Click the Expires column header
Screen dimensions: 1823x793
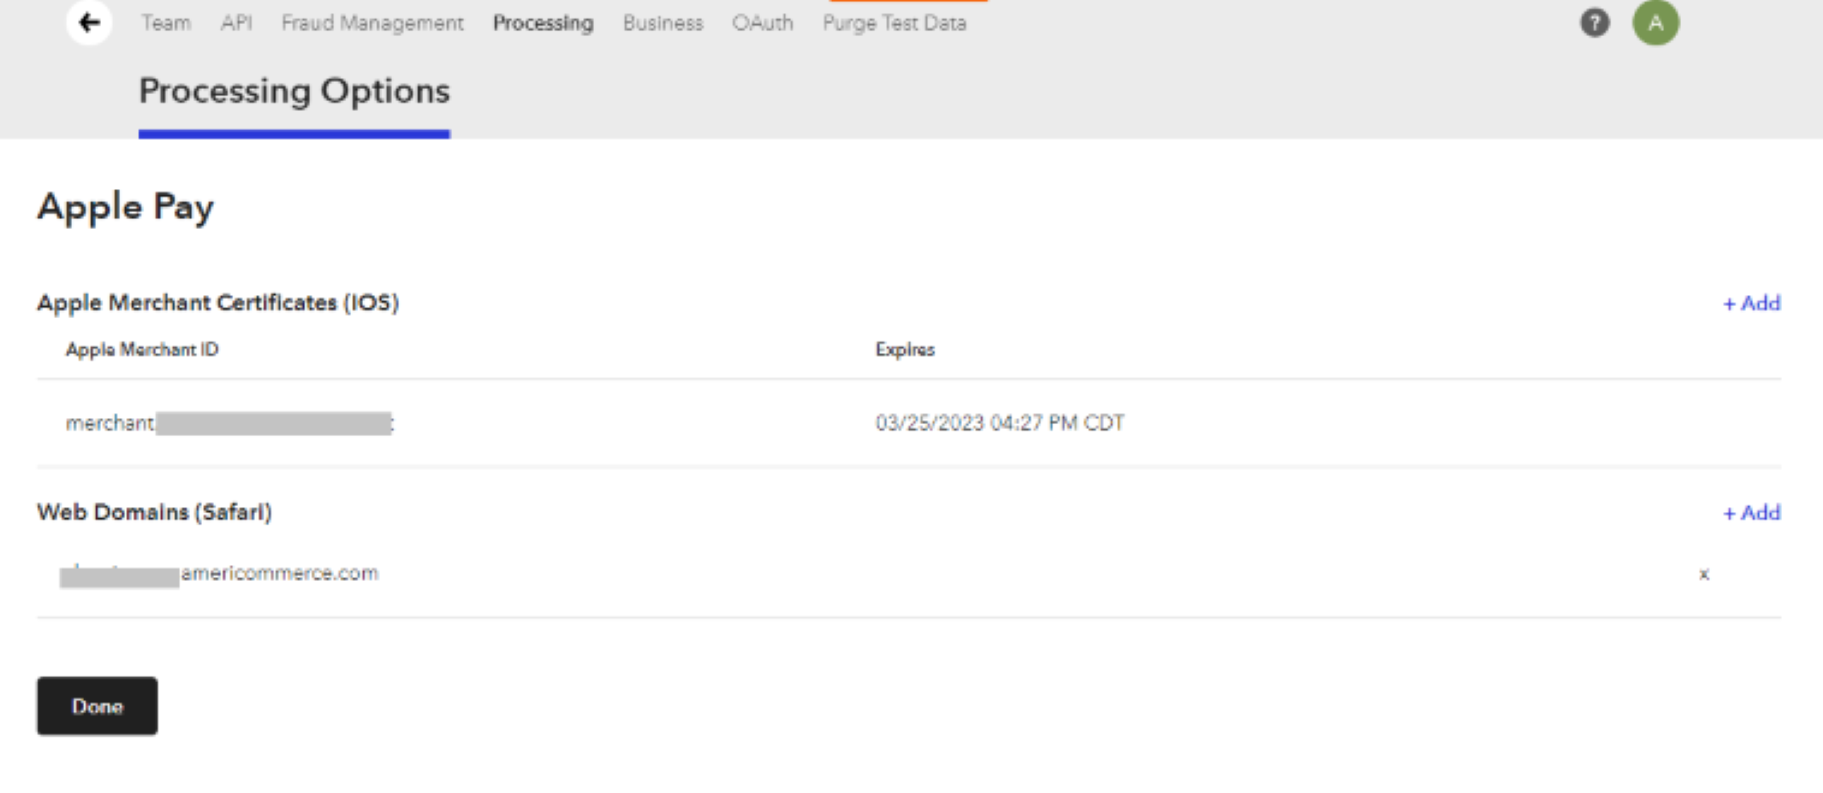pyautogui.click(x=904, y=349)
